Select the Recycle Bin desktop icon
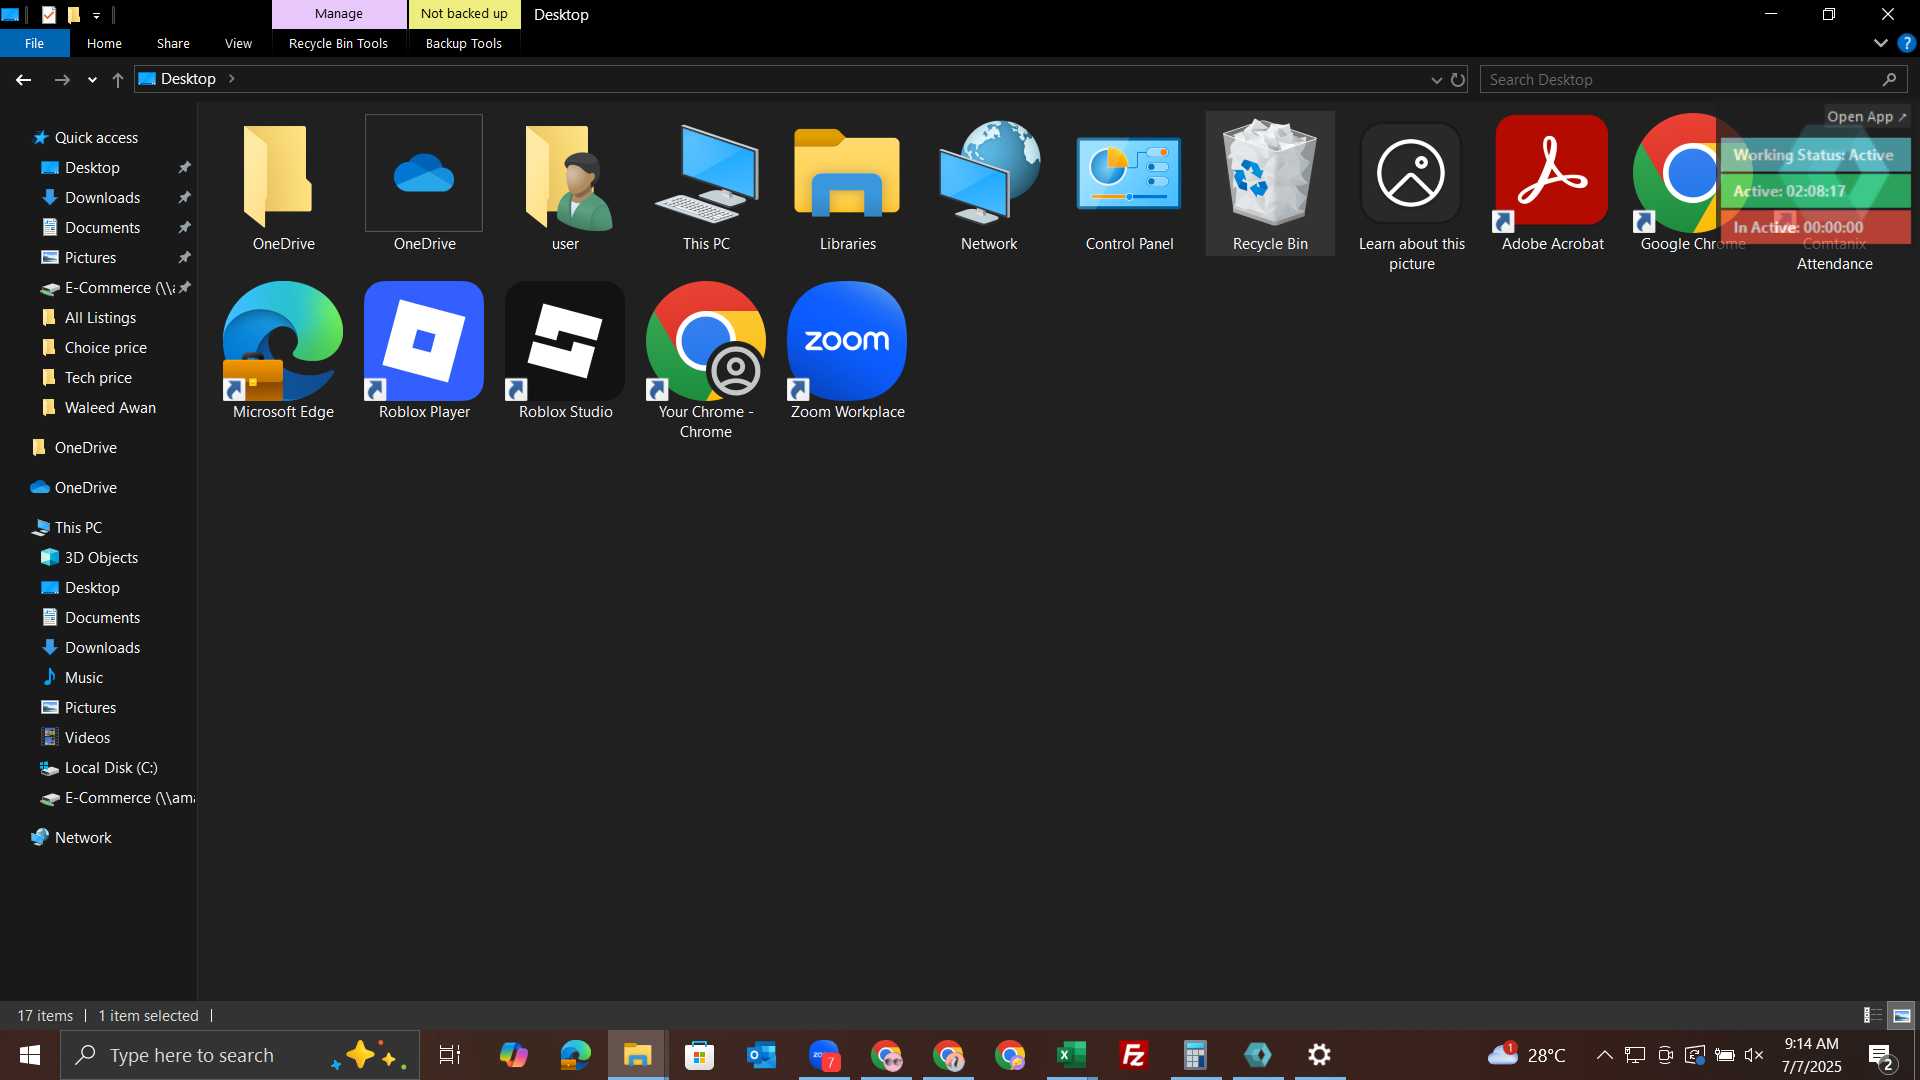Viewport: 1920px width, 1080px height. click(x=1270, y=184)
